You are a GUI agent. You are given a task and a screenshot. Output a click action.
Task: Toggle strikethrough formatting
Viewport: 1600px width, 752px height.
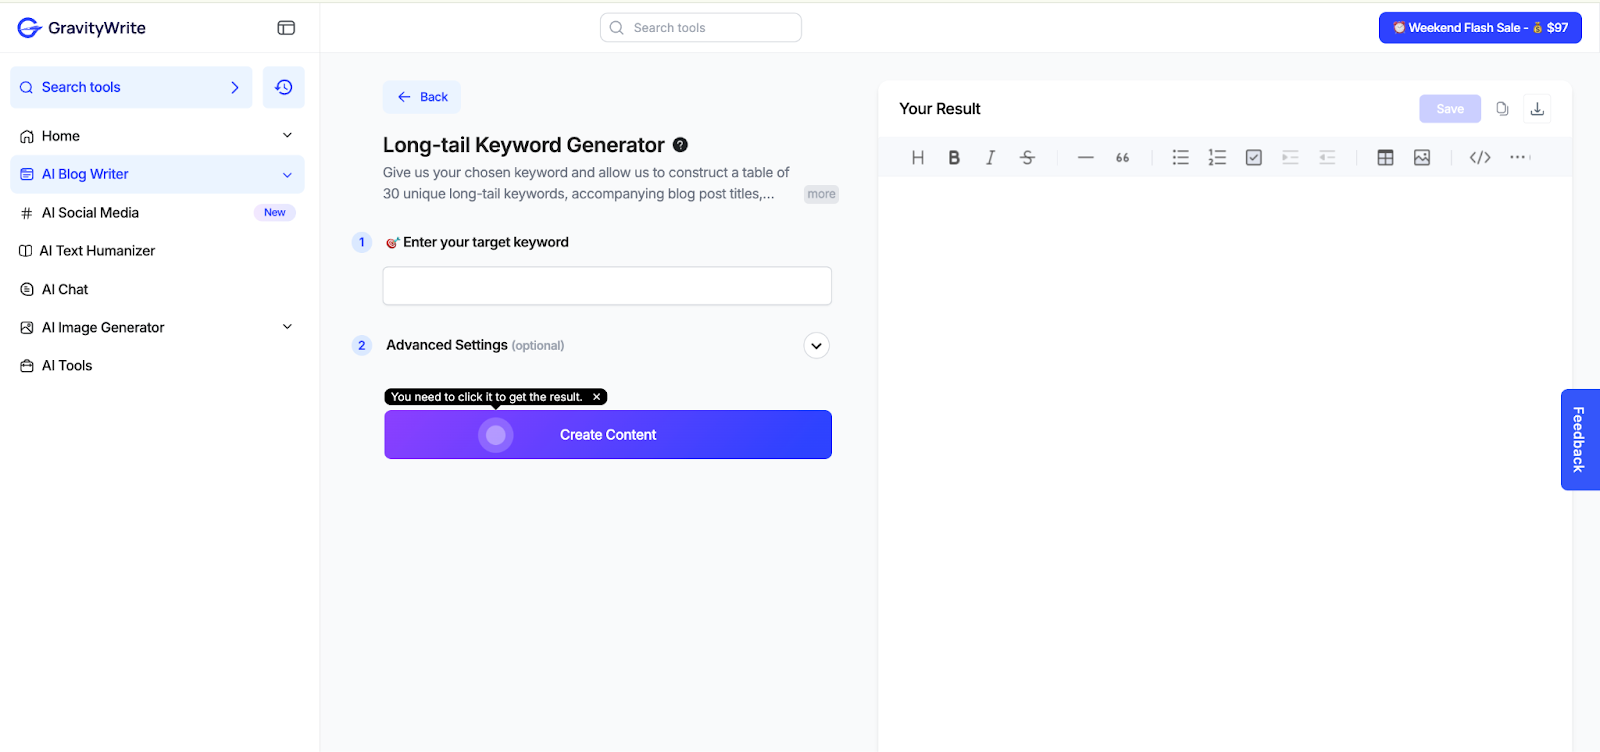click(x=1027, y=157)
